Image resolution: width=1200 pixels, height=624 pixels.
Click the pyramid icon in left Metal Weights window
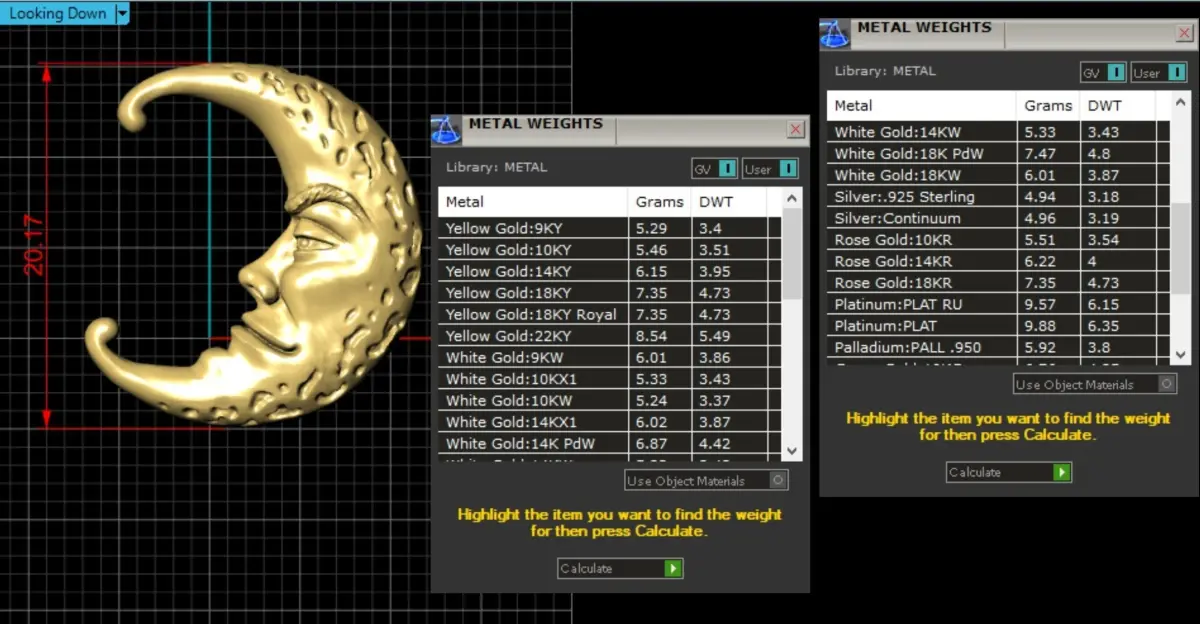tap(446, 130)
